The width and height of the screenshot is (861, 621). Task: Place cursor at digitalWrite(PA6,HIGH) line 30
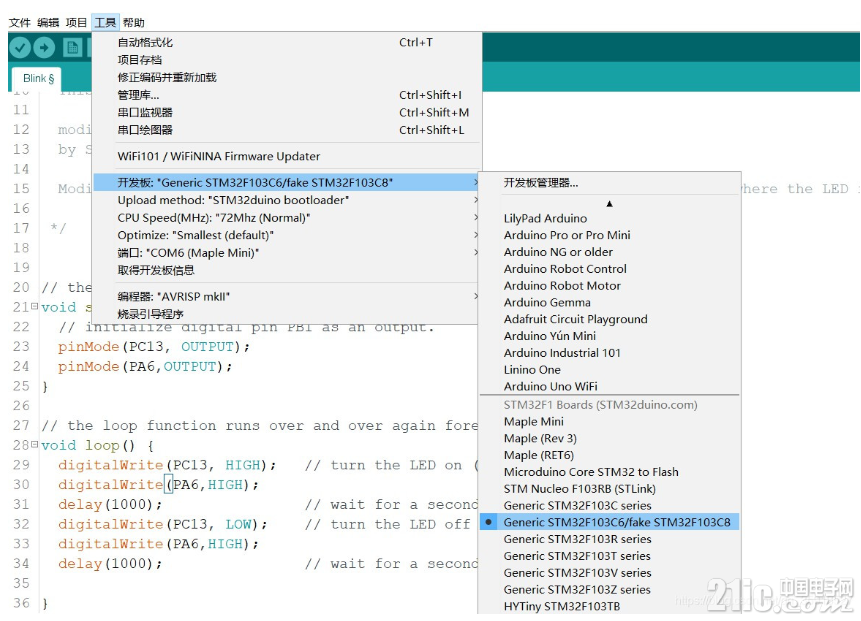(158, 485)
